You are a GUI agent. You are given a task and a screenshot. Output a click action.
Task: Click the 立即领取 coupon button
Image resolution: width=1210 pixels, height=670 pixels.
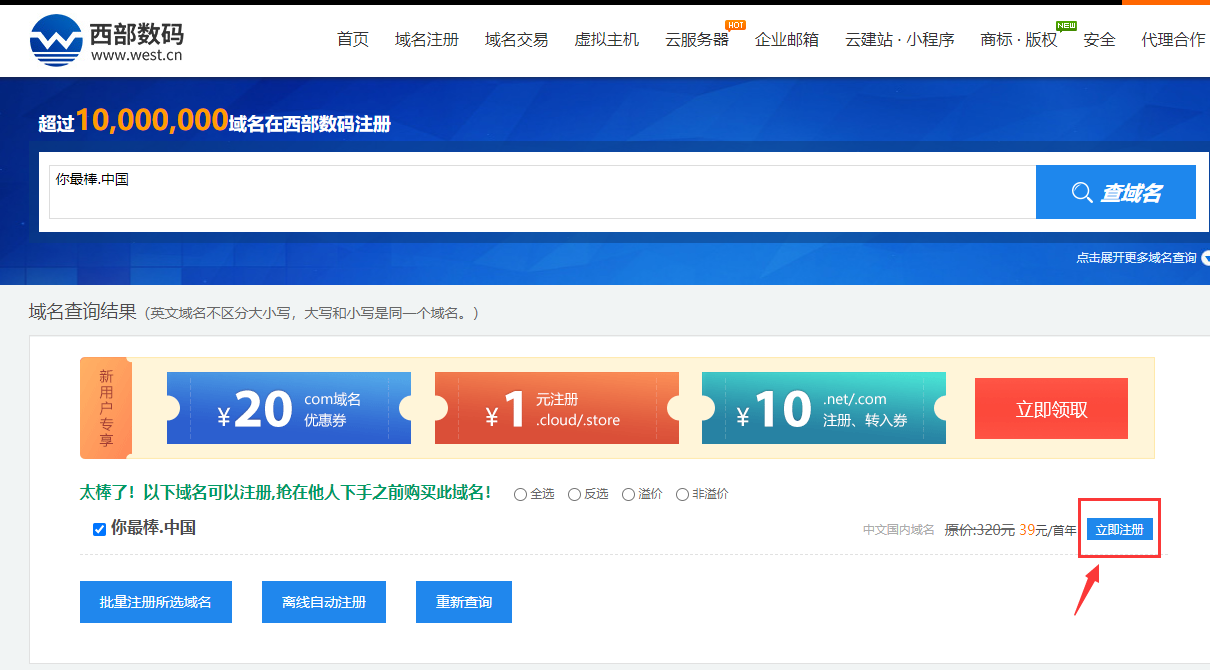click(1051, 408)
